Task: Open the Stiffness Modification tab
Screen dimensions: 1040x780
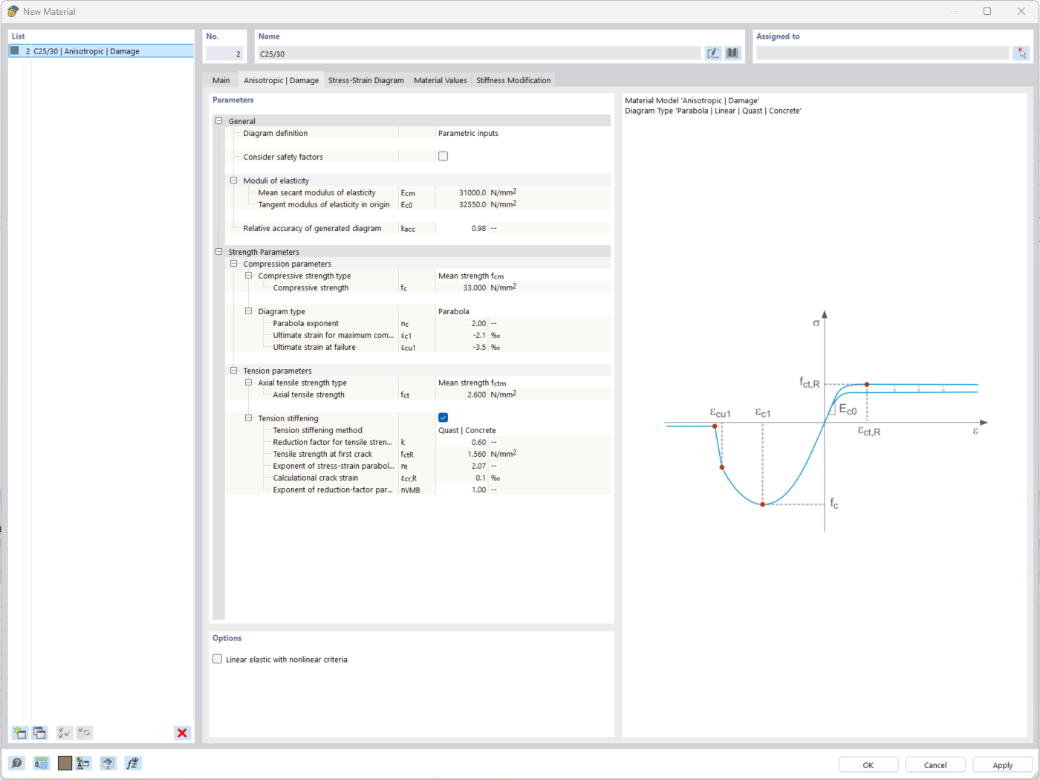Action: coord(513,80)
